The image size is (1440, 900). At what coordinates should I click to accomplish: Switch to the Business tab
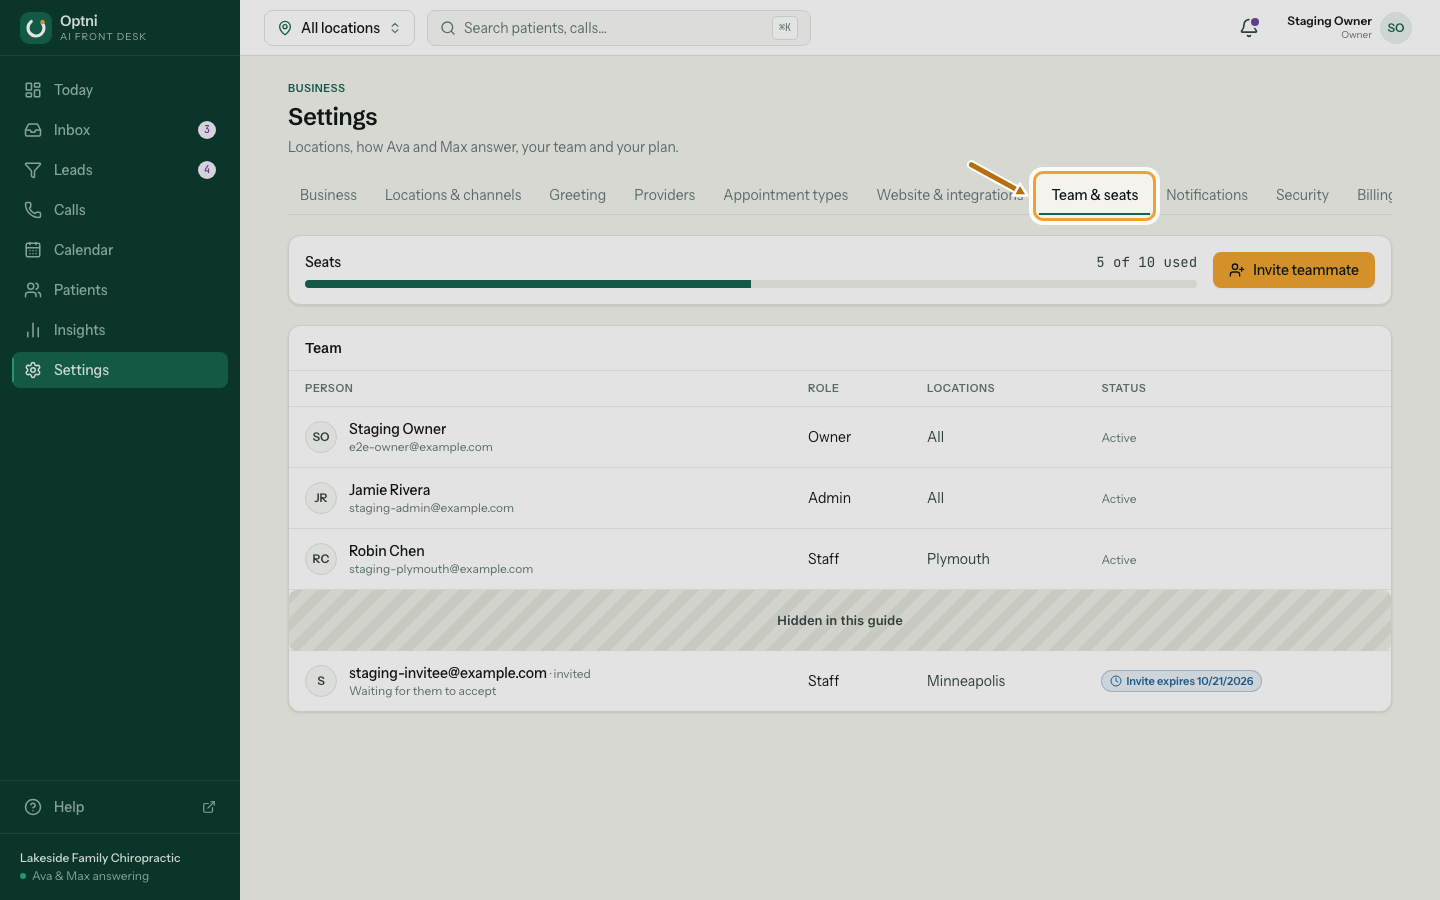point(328,195)
